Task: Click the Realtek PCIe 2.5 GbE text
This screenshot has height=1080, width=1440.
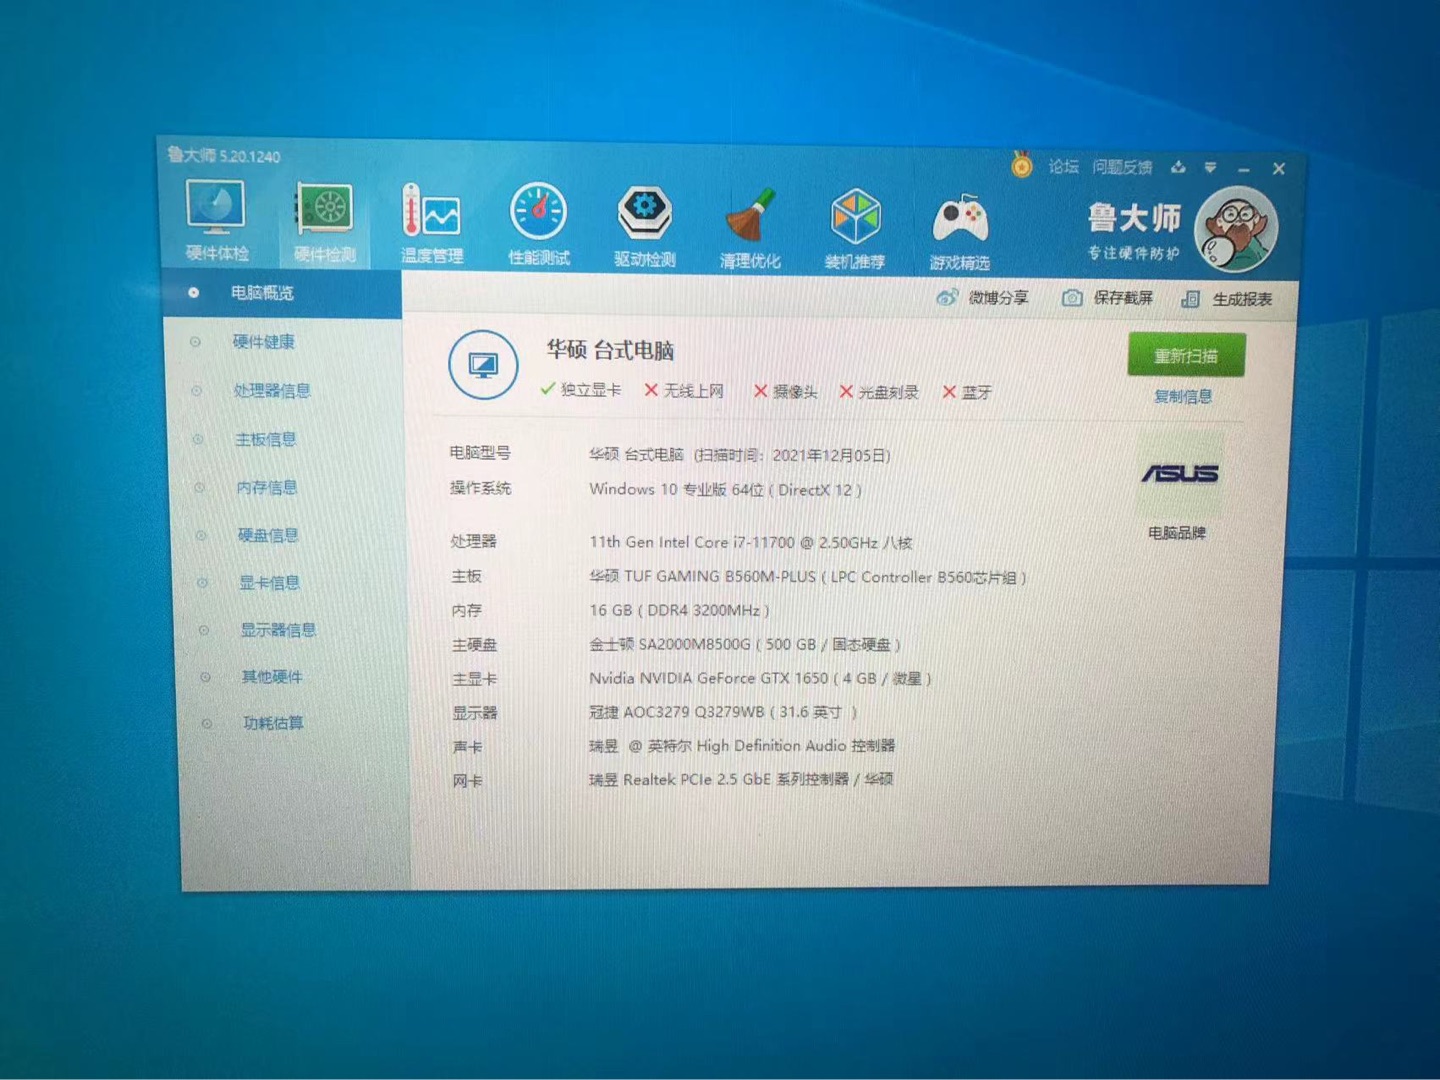Action: coord(741,780)
